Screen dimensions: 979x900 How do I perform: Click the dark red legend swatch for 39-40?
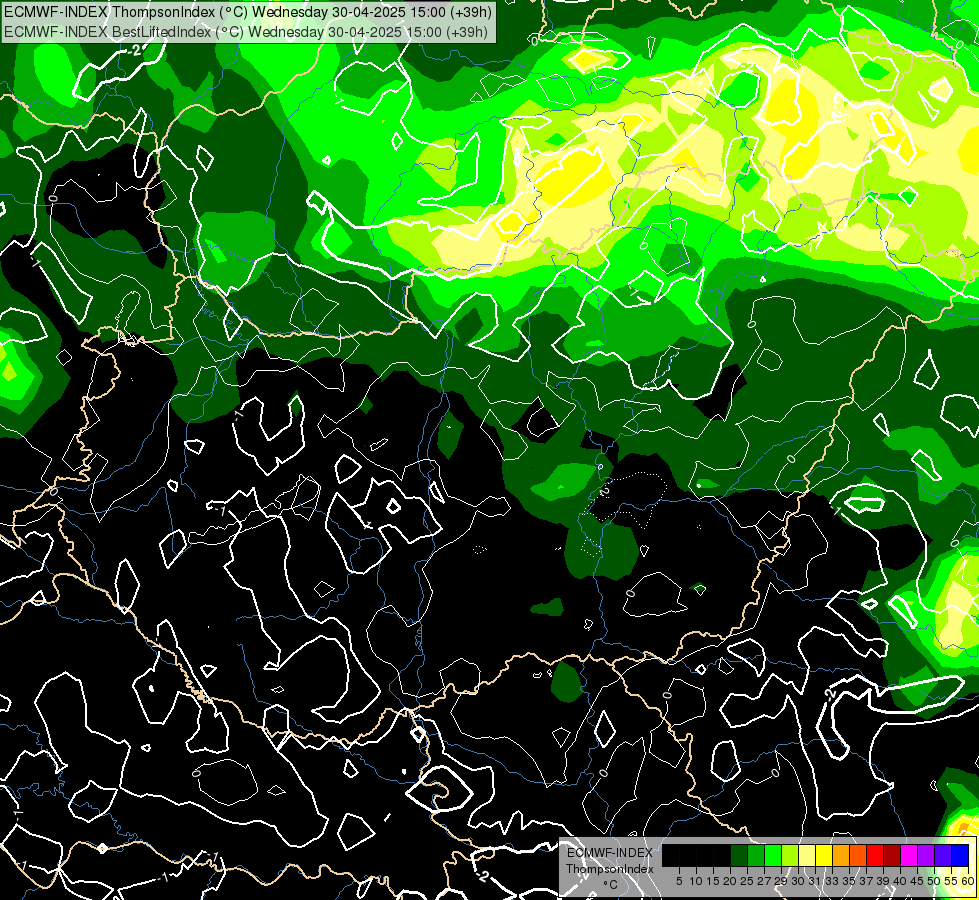pyautogui.click(x=892, y=856)
